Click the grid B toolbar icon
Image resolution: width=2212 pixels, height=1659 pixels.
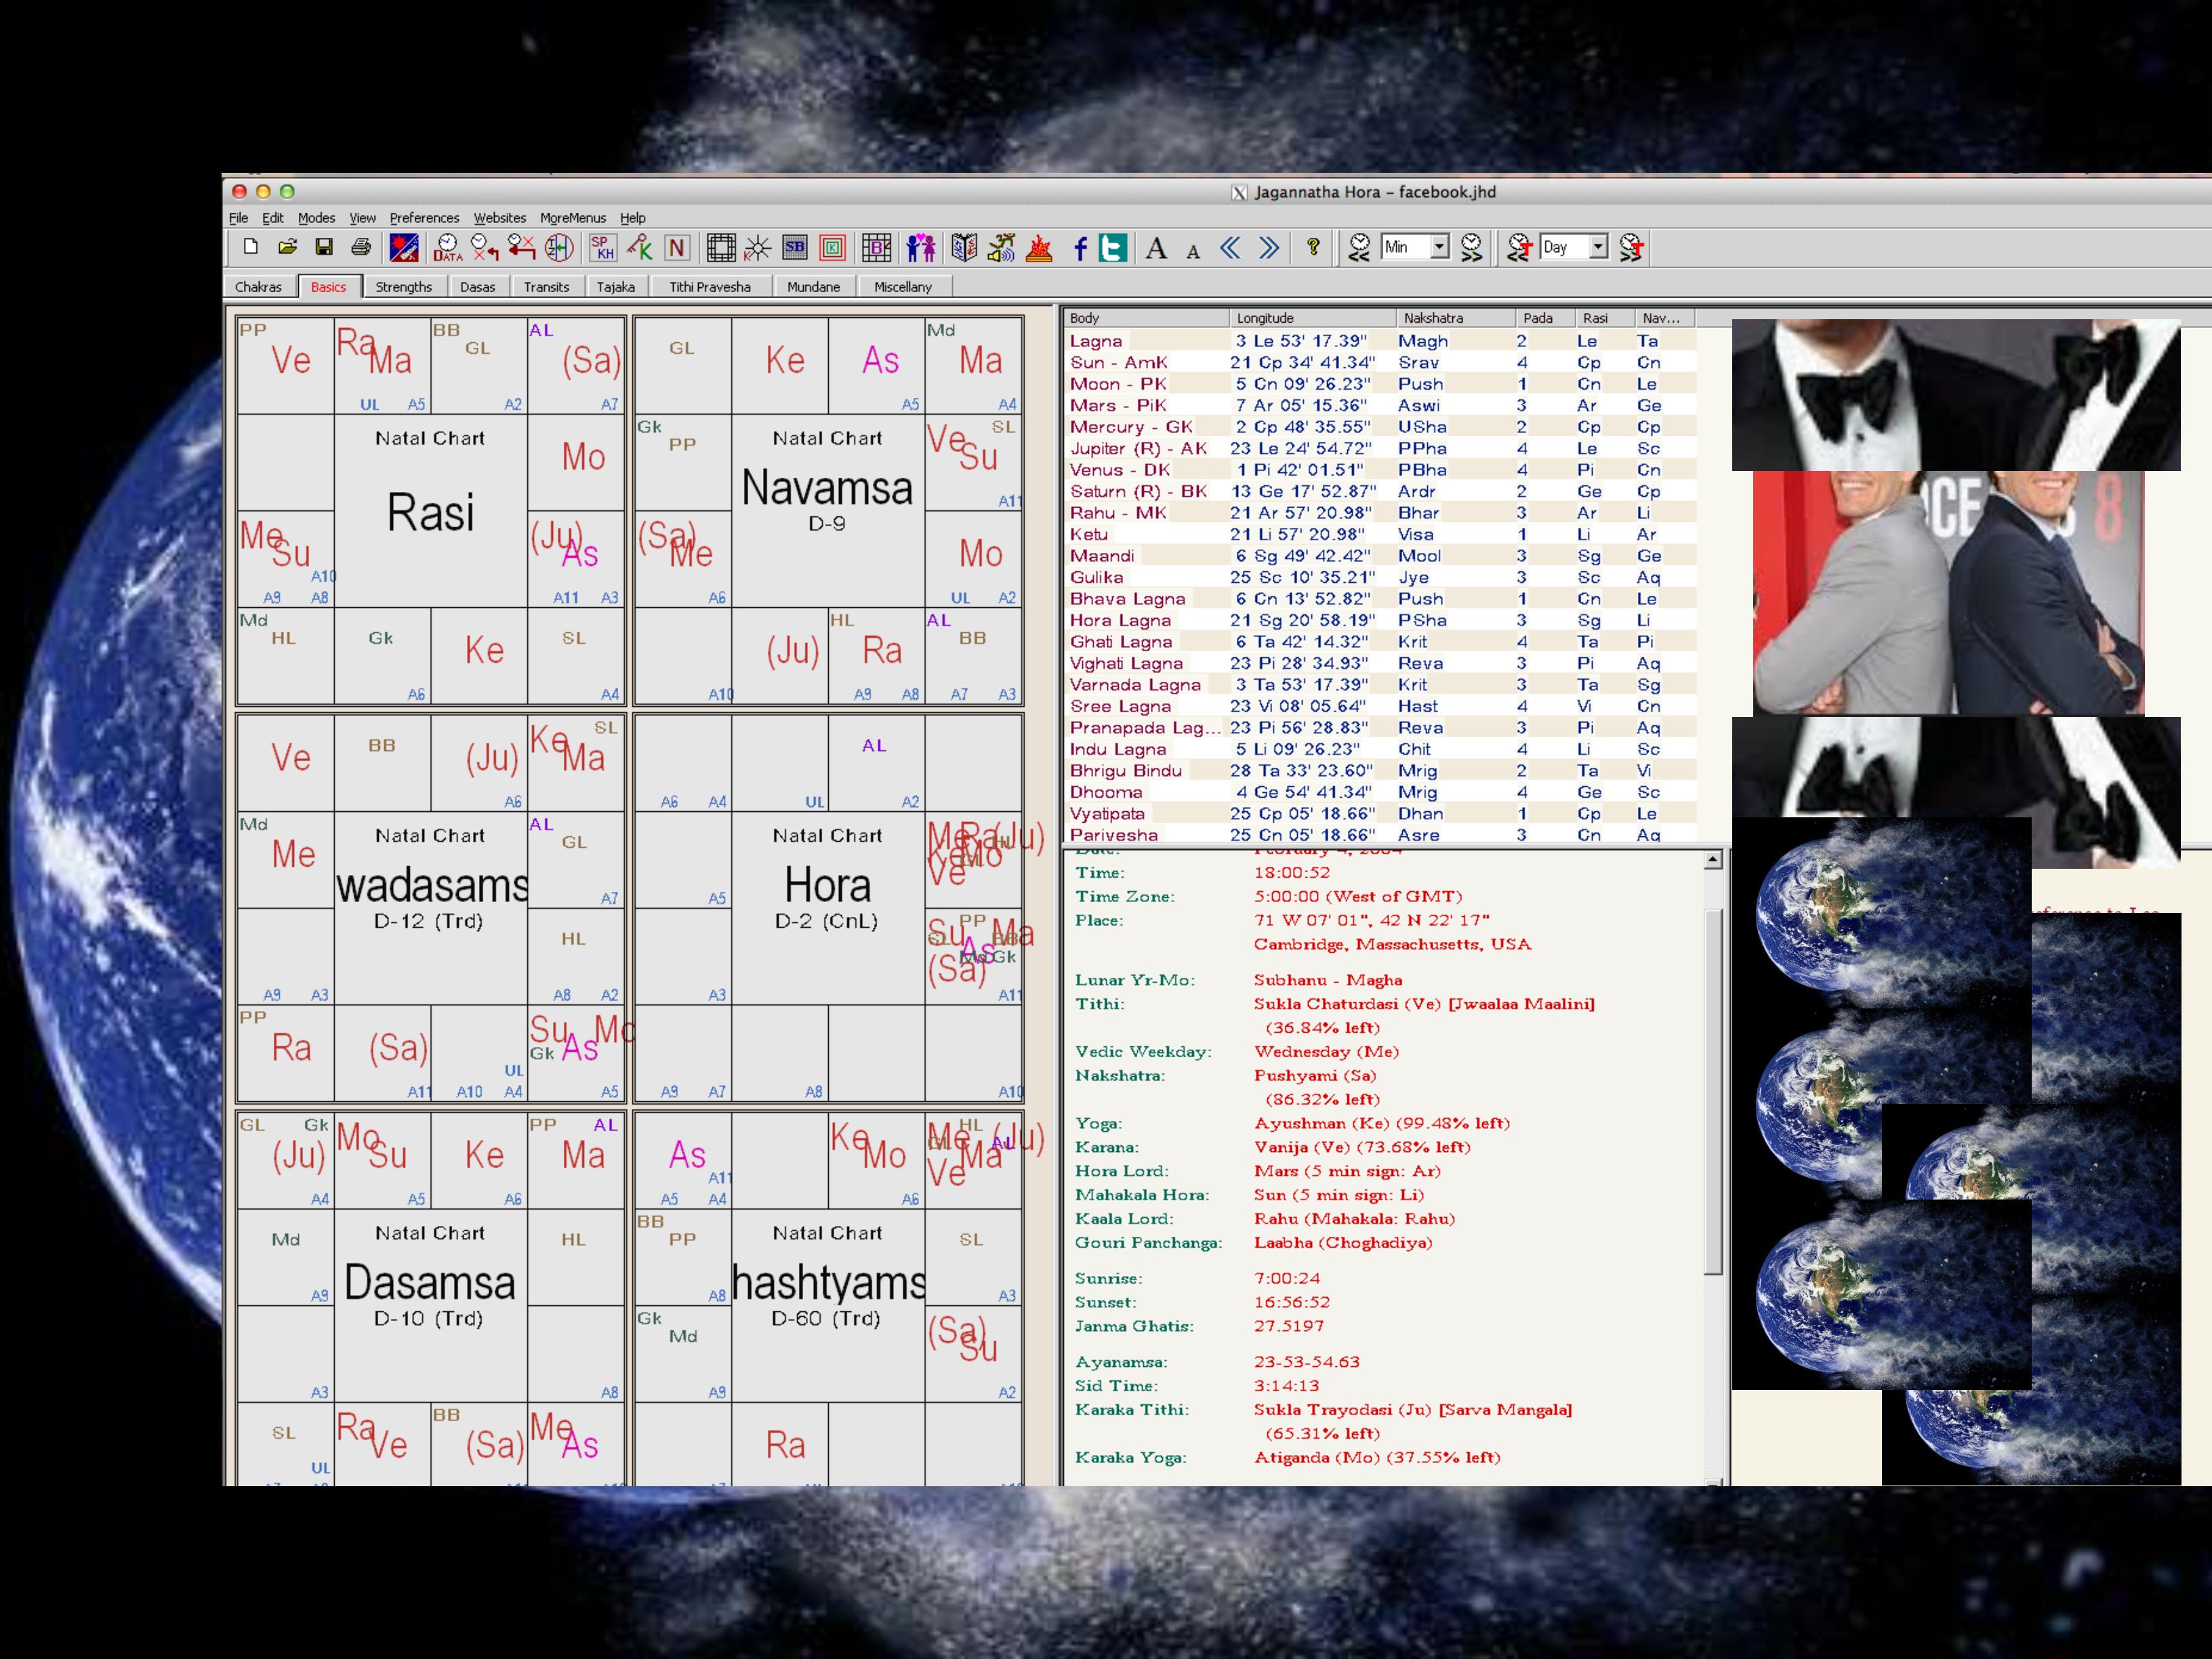pyautogui.click(x=877, y=247)
